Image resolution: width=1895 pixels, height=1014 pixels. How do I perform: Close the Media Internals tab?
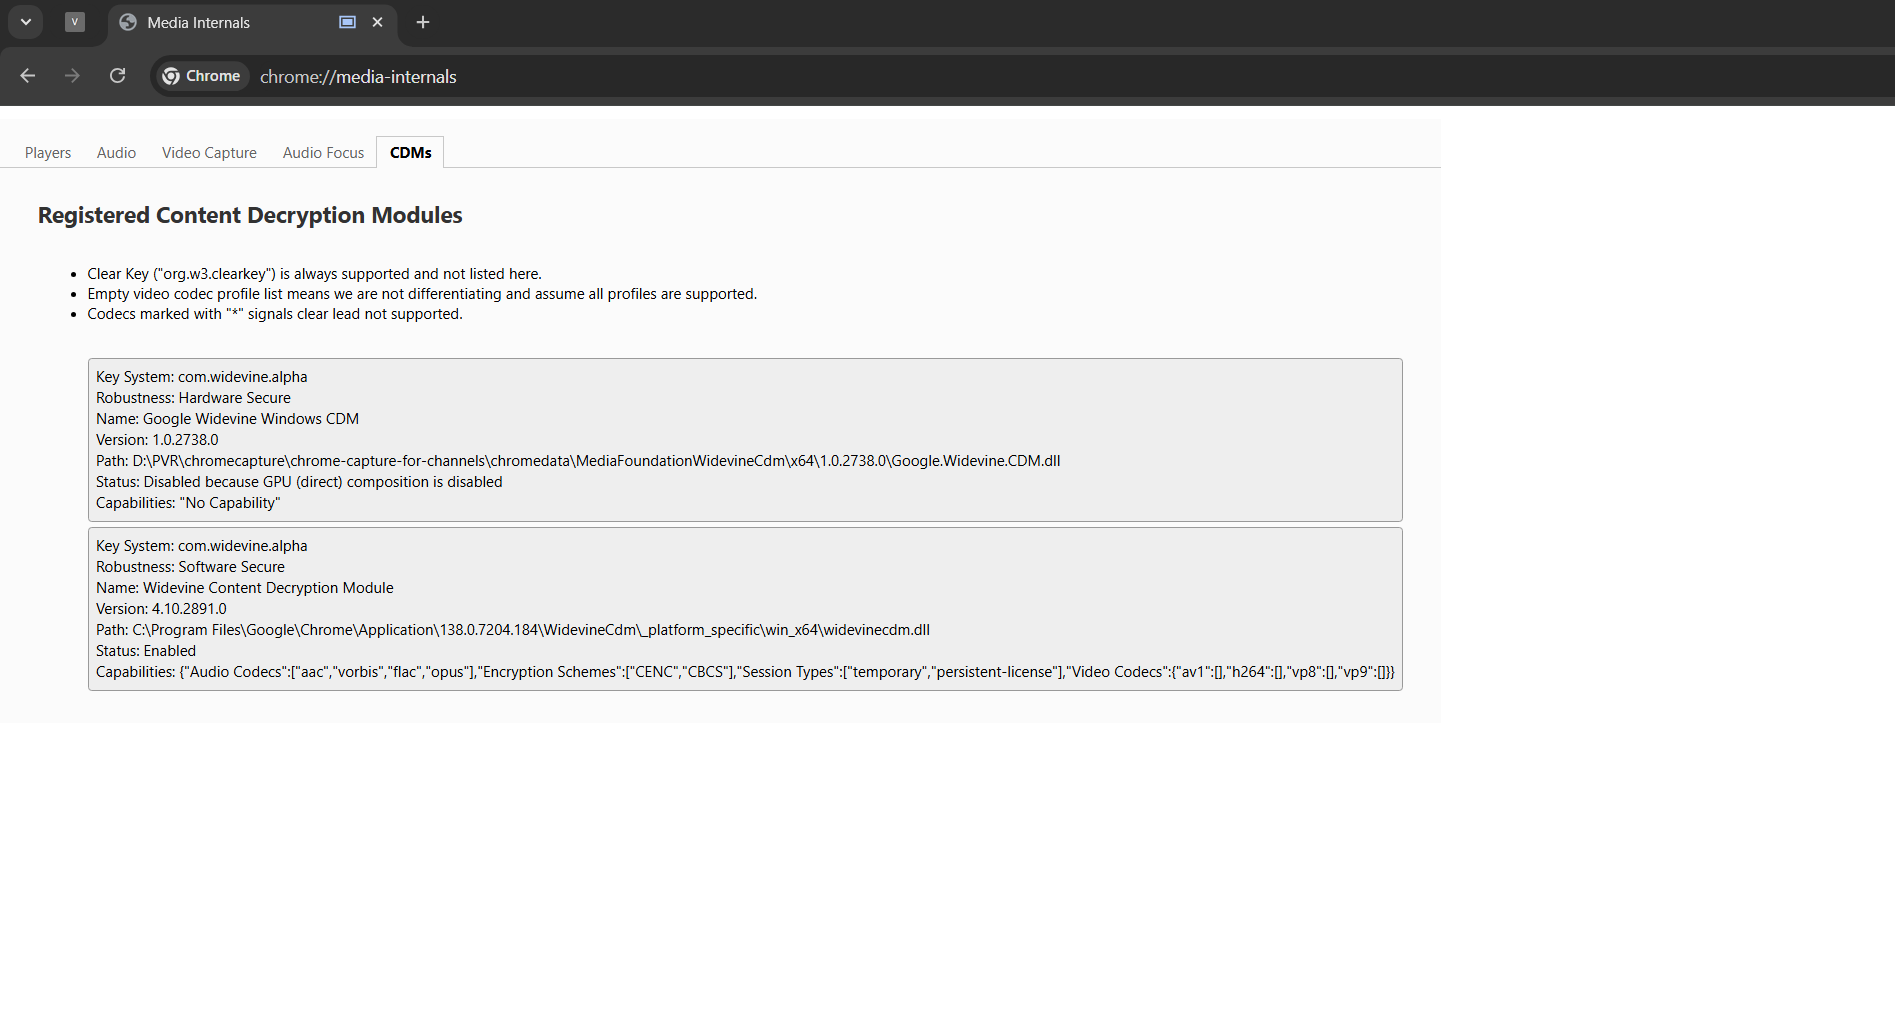(x=378, y=22)
